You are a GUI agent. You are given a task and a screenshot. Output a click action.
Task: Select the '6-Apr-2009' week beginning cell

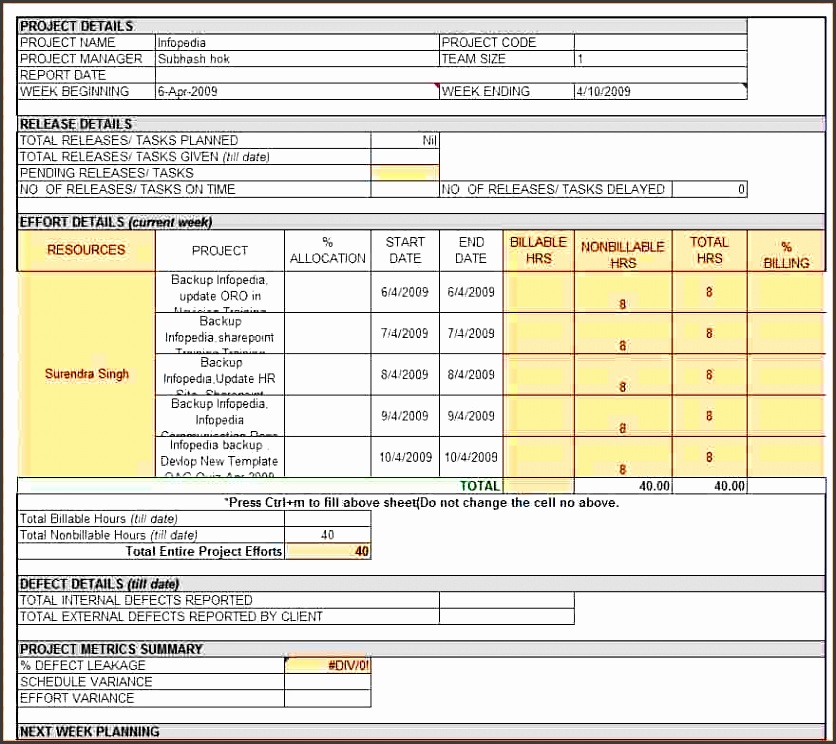(x=297, y=91)
